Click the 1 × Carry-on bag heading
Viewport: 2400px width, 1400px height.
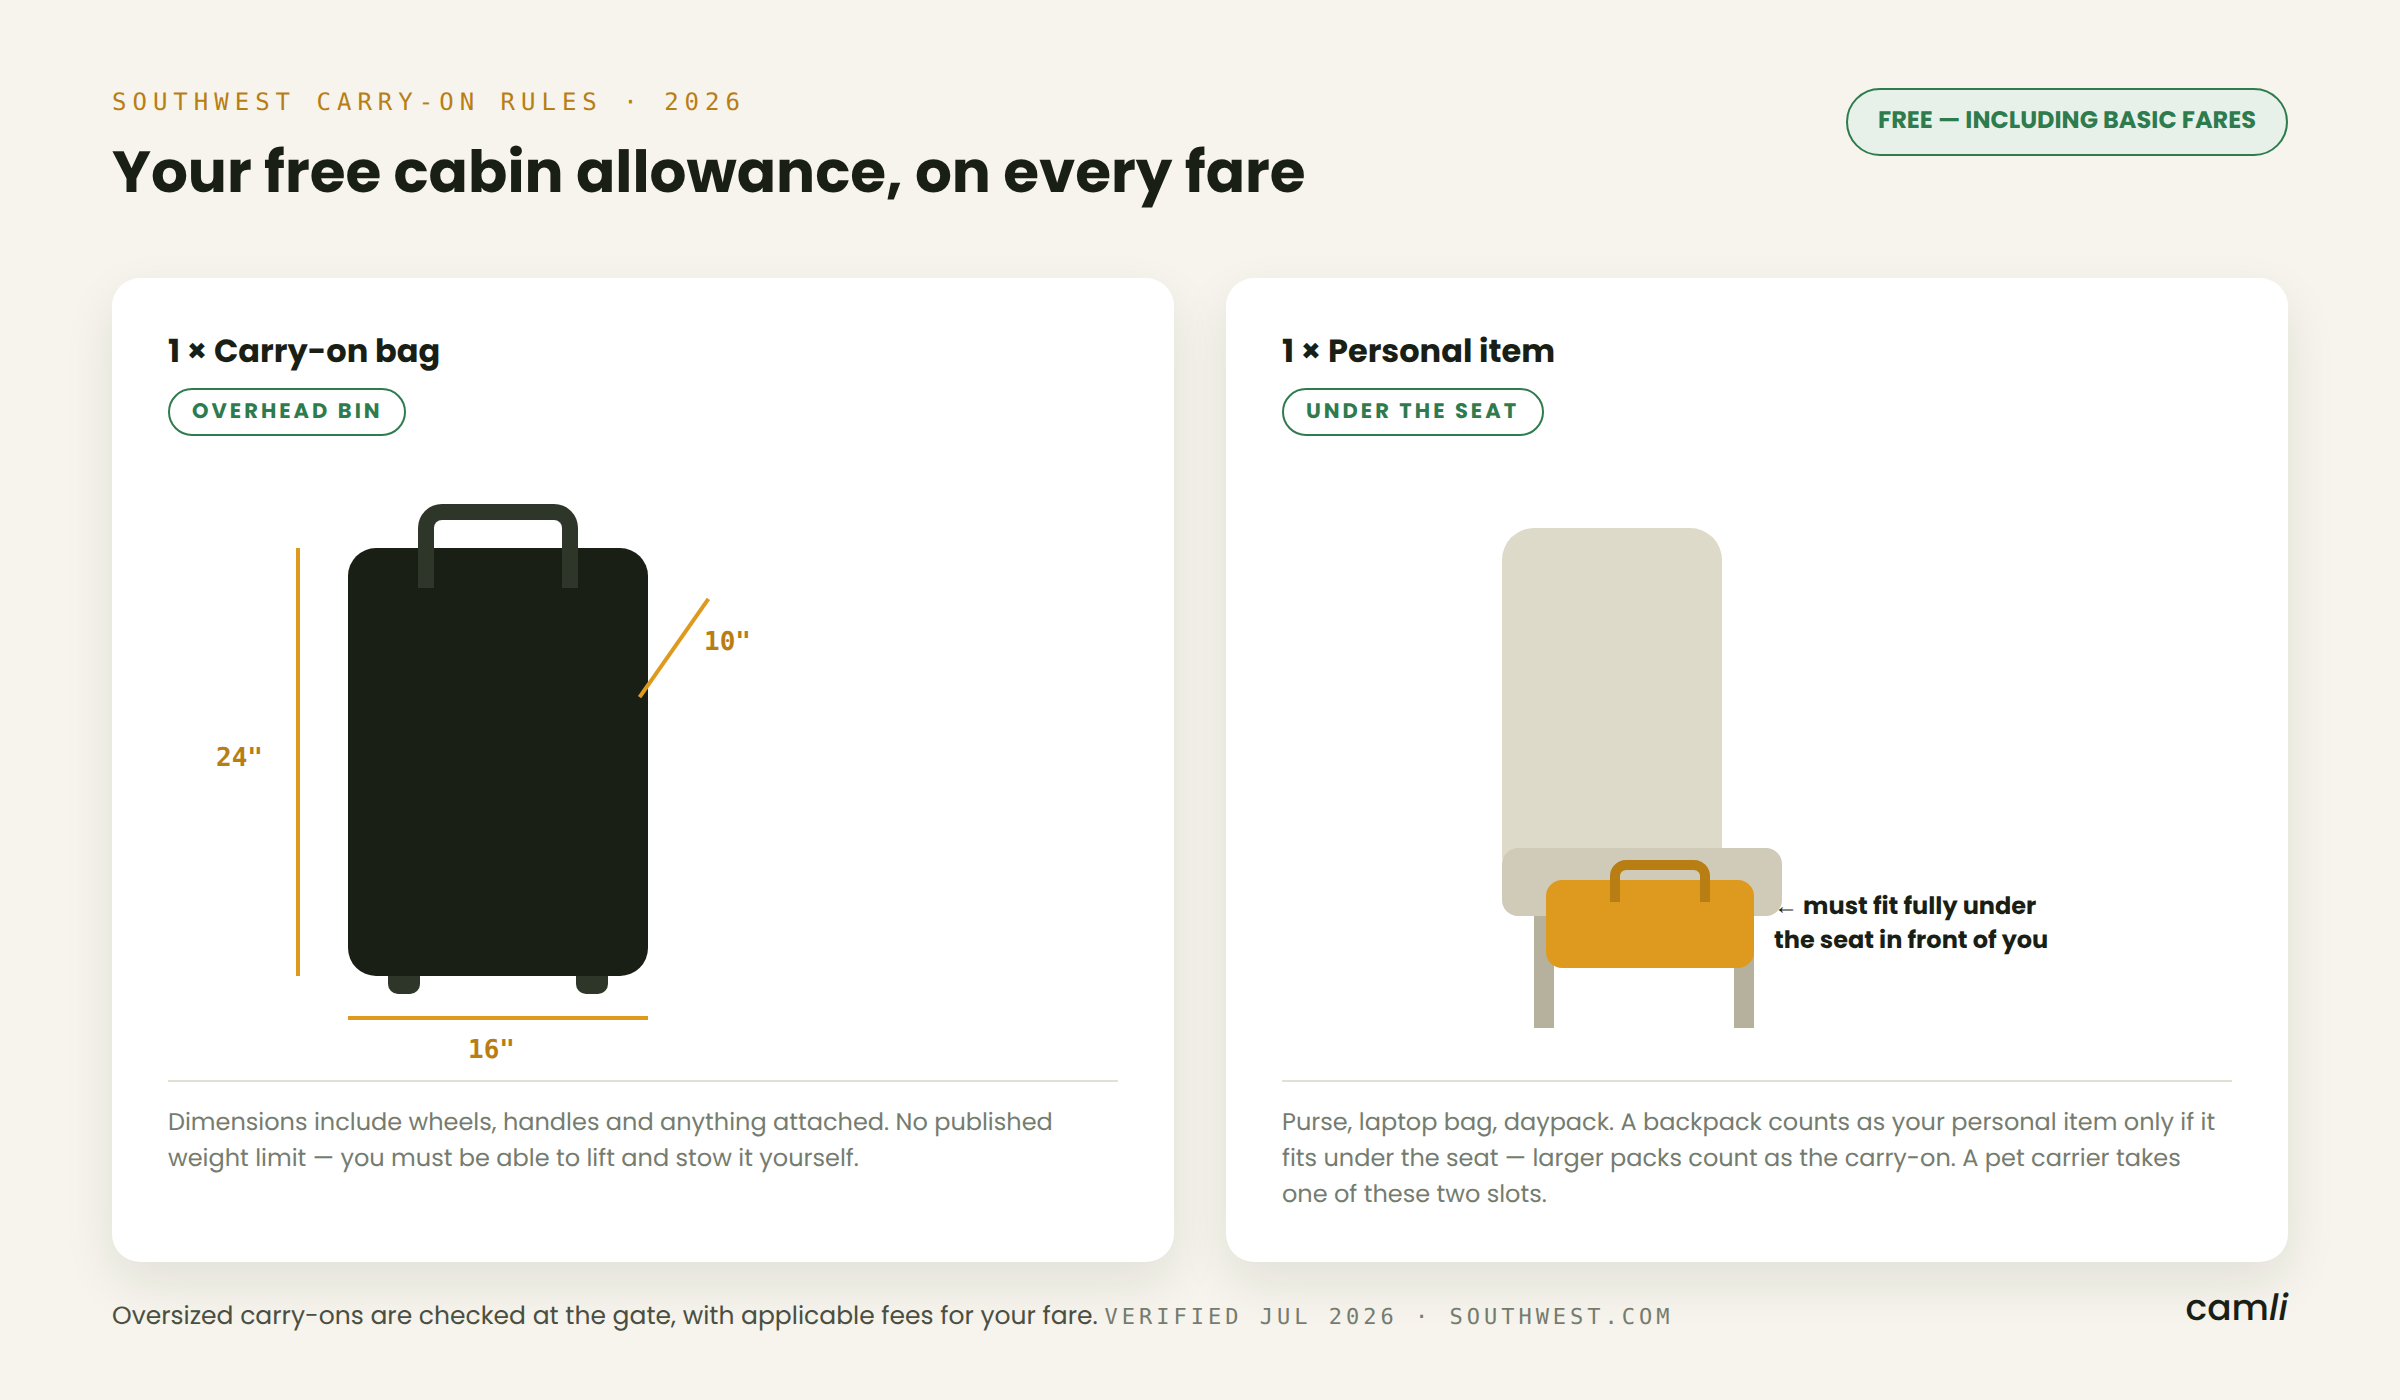304,351
